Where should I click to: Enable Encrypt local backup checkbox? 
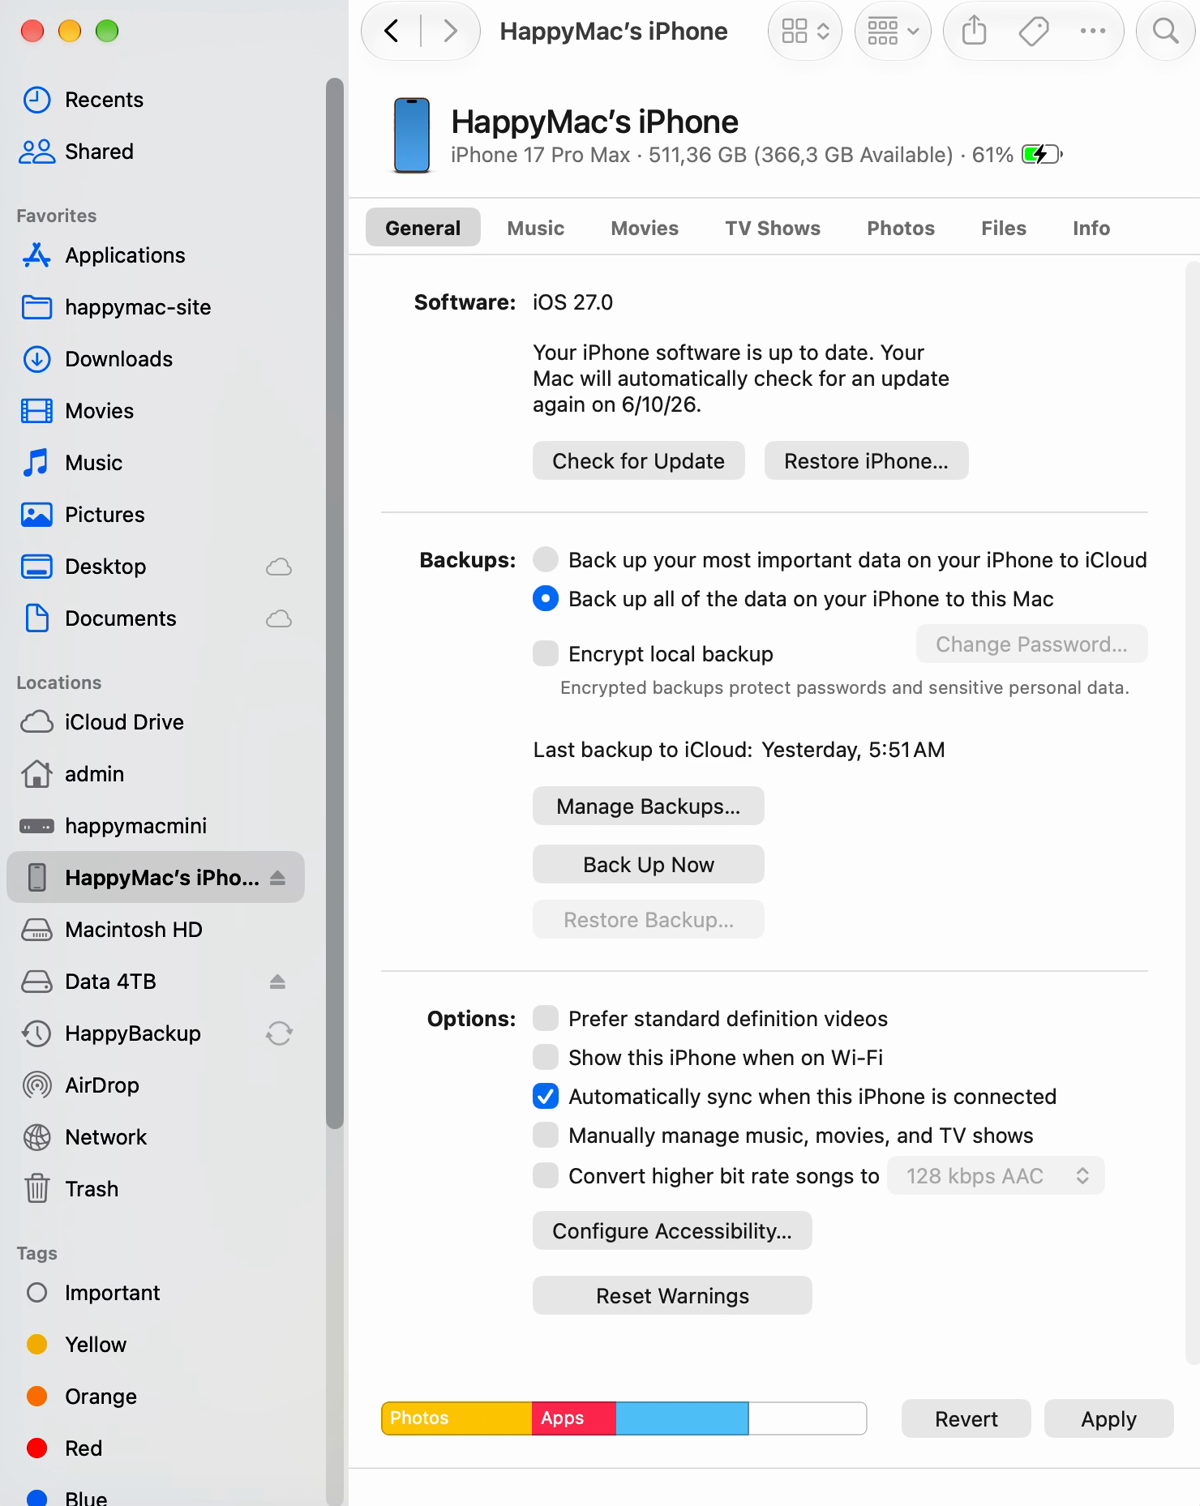(x=546, y=654)
